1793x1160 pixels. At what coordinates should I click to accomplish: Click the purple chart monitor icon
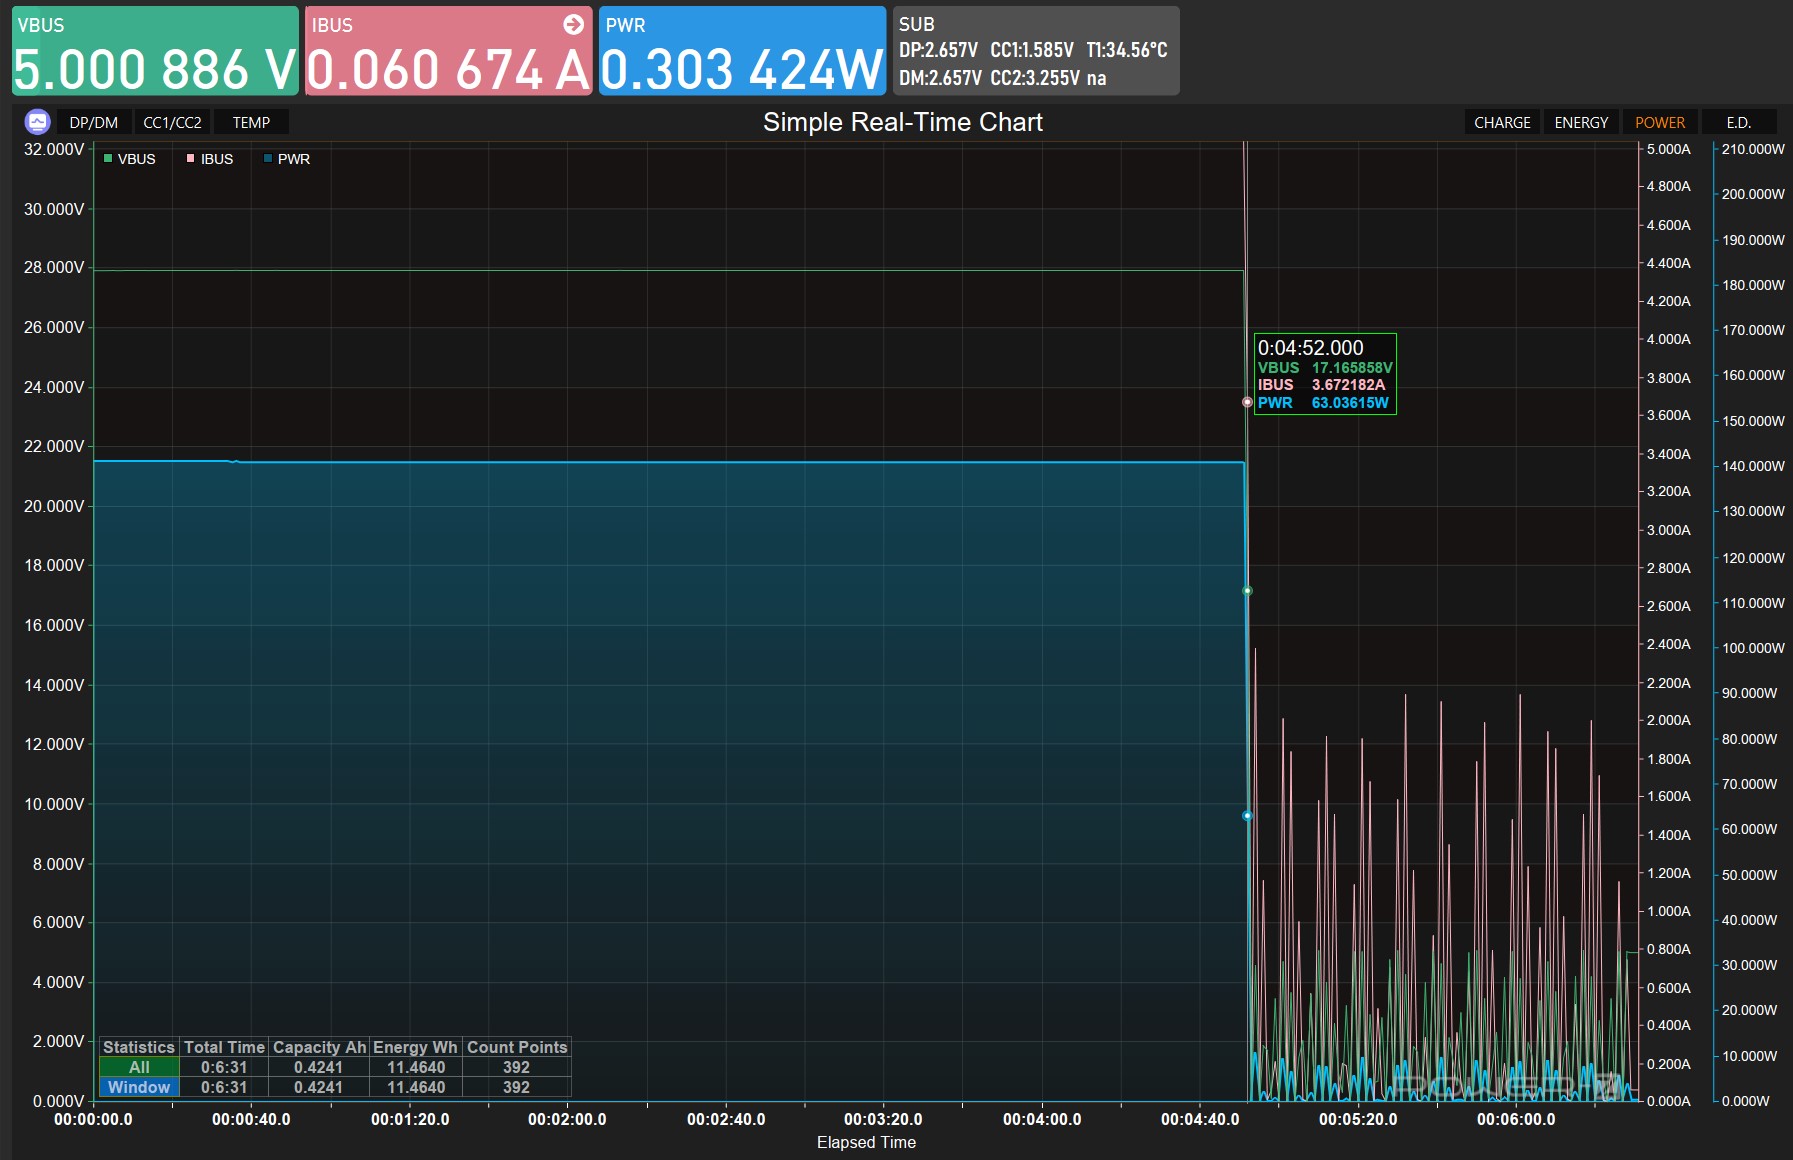point(37,122)
